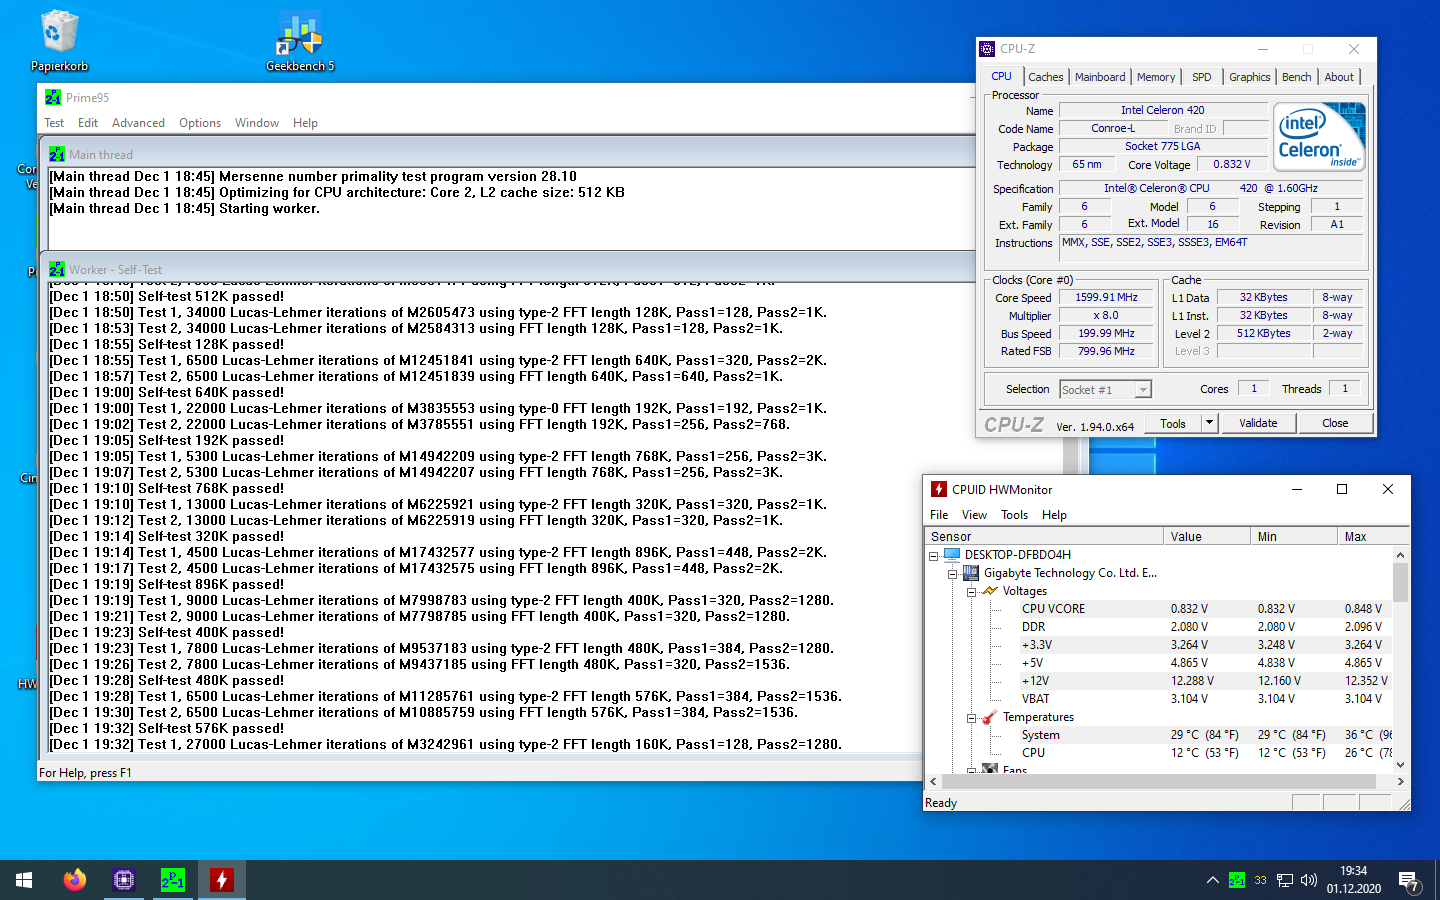The image size is (1440, 900).
Task: Click the volume icon in the system tray
Action: point(1308,879)
